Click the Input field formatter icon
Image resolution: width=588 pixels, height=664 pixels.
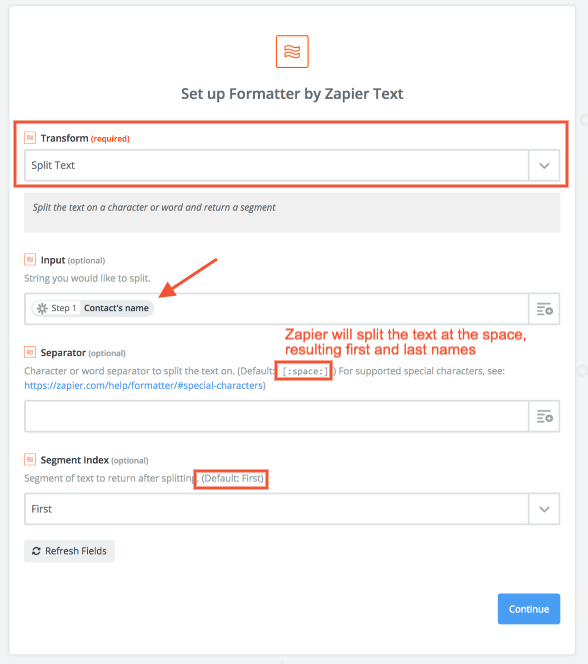tap(30, 259)
